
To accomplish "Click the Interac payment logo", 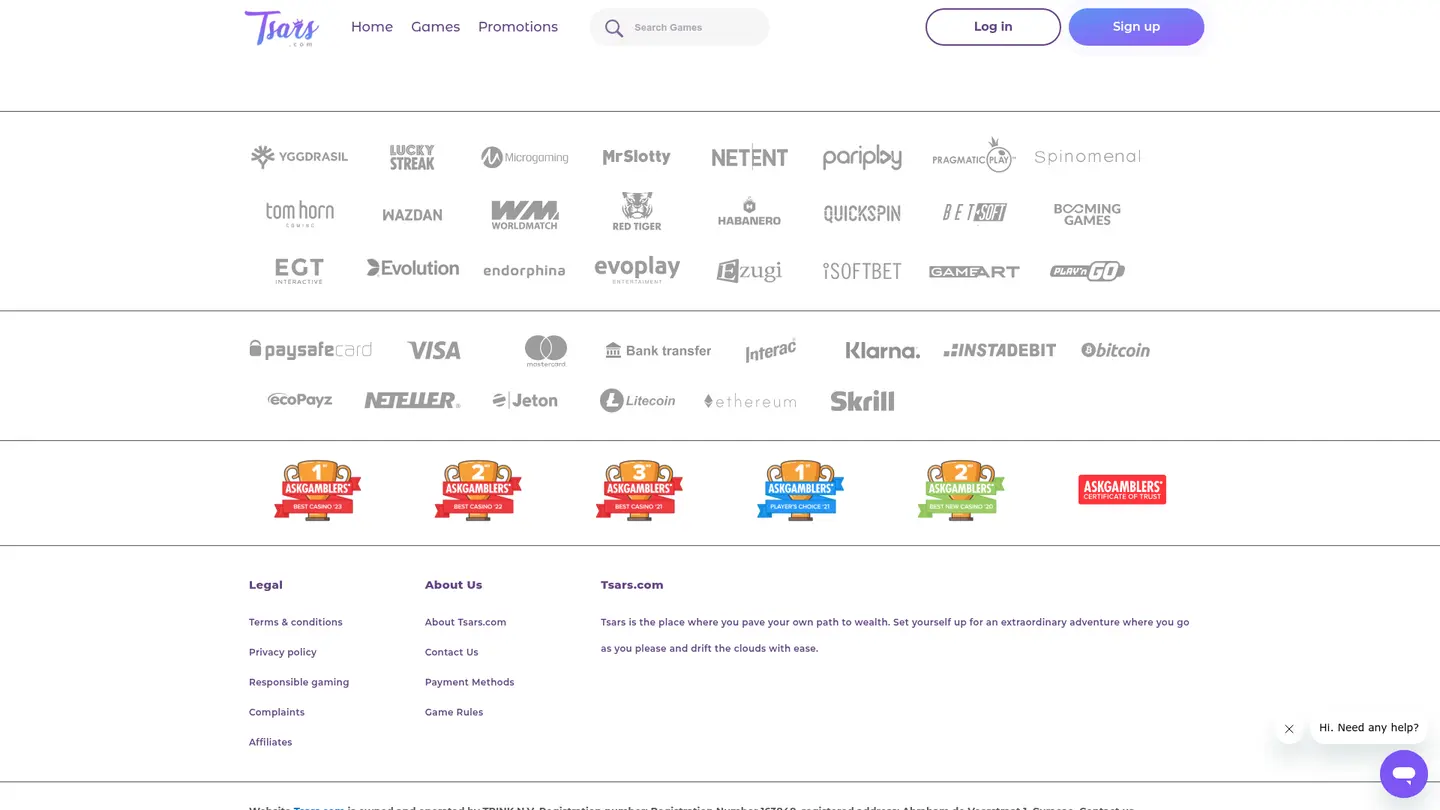I will point(770,350).
